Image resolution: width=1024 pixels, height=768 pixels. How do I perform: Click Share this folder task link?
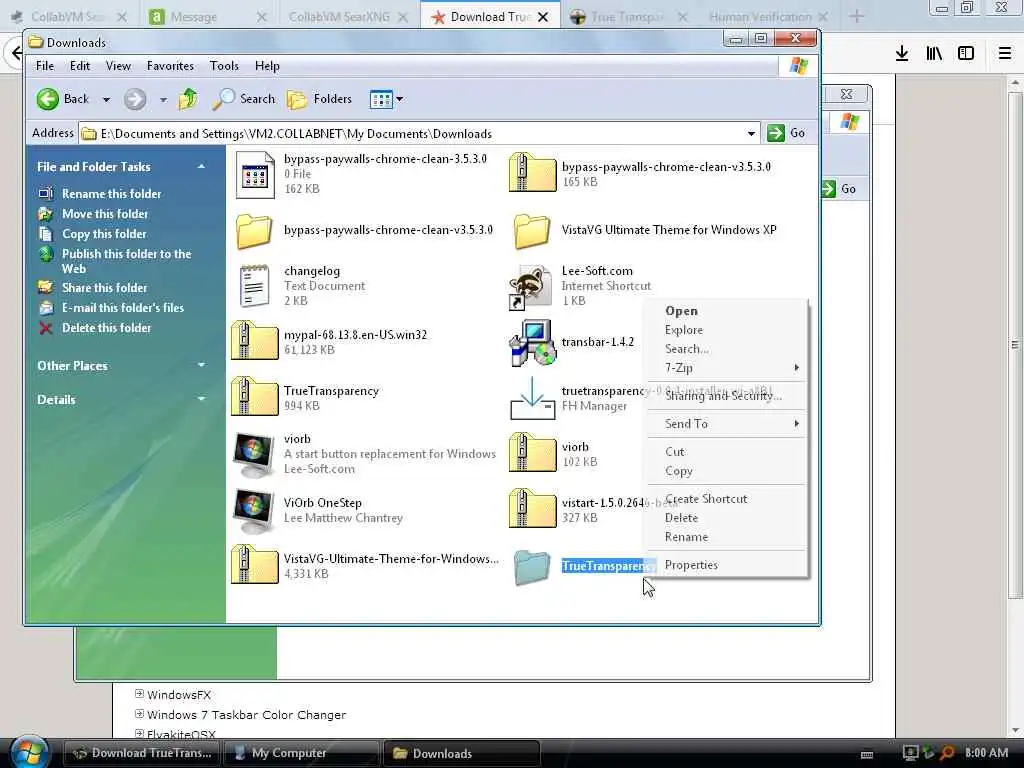[104, 288]
